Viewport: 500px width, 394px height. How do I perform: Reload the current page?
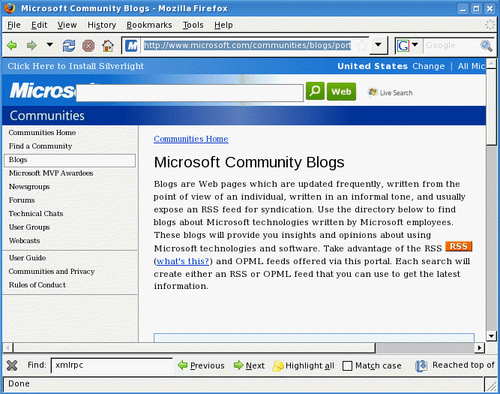point(69,45)
